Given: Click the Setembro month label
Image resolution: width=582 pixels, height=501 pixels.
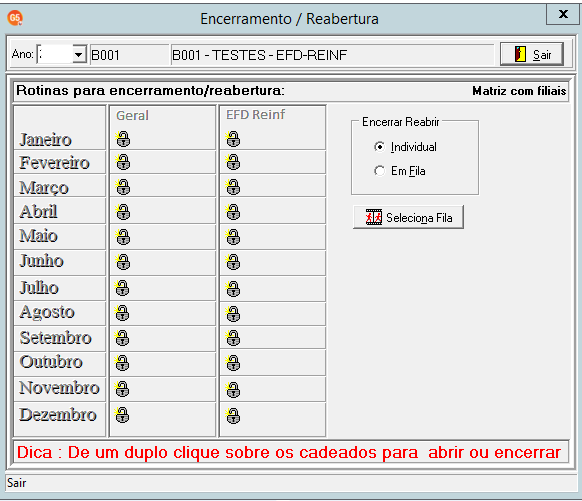Looking at the screenshot, I should coord(56,338).
